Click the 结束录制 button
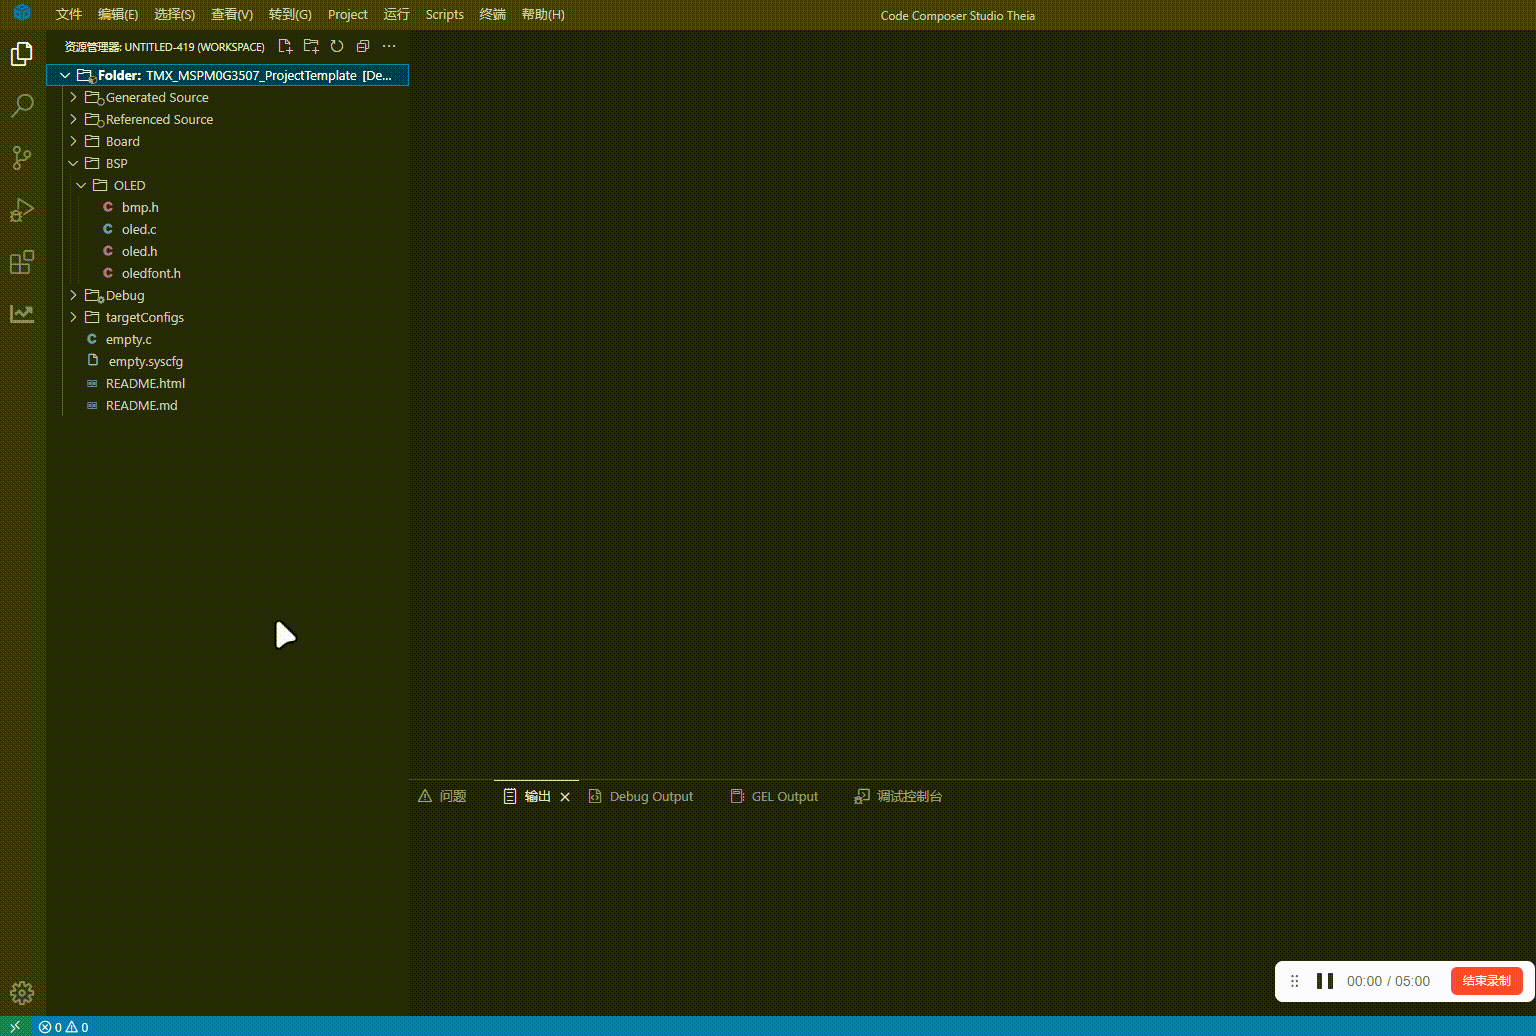This screenshot has width=1536, height=1036. pyautogui.click(x=1486, y=981)
